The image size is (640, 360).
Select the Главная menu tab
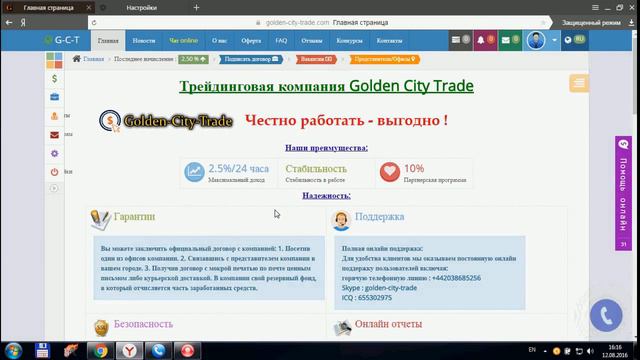(108, 40)
